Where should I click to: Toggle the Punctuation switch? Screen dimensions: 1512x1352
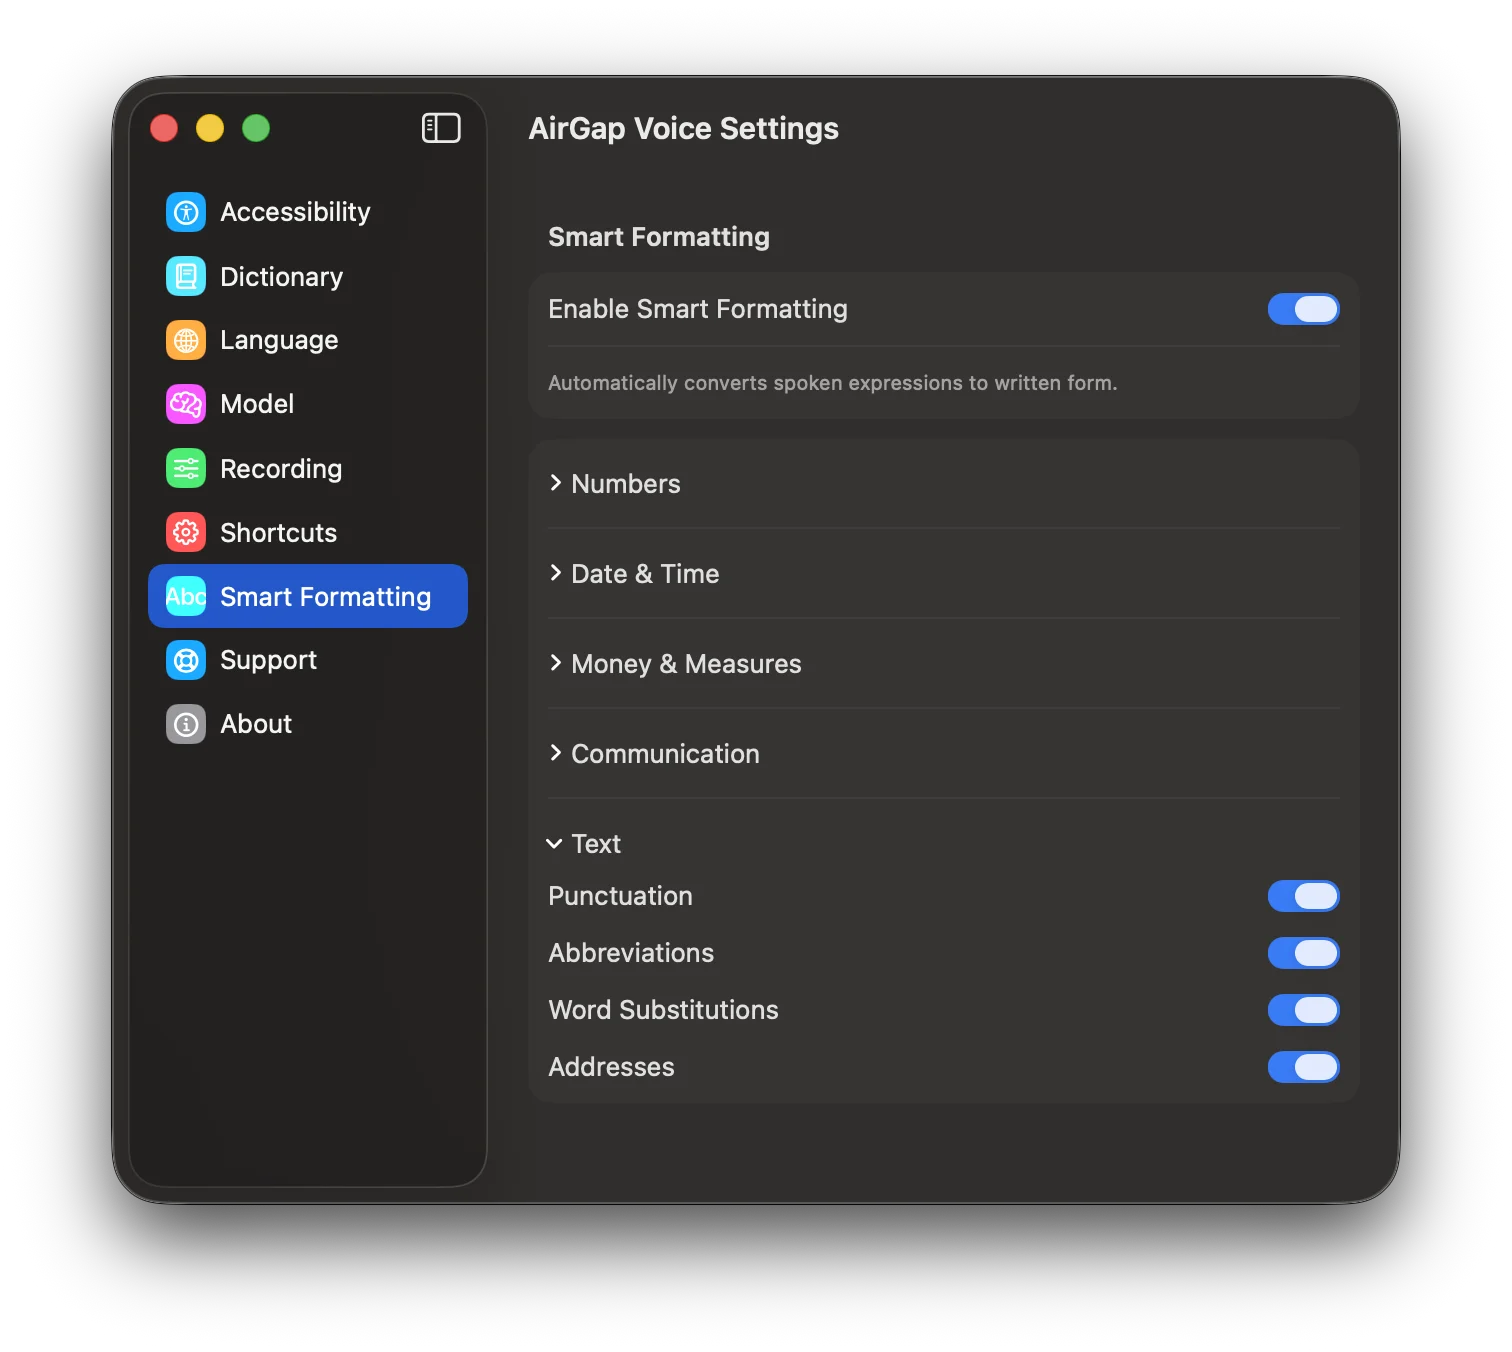tap(1303, 896)
